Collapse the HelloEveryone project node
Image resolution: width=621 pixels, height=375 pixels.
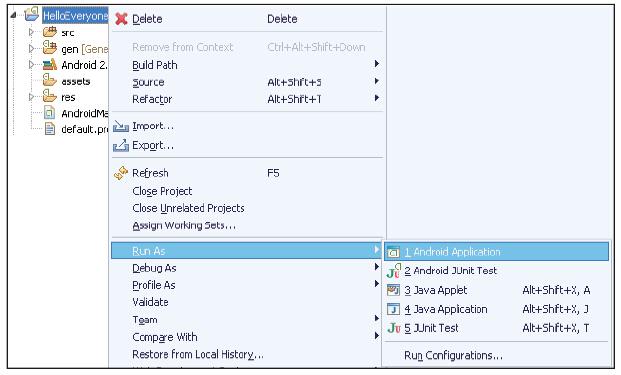click(x=13, y=15)
